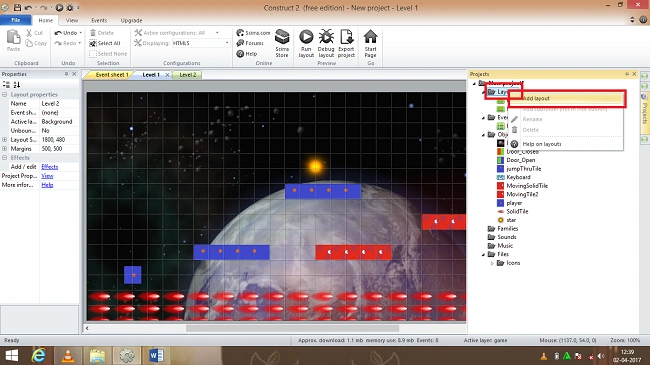Switch to the Events ribbon tab

(x=99, y=20)
